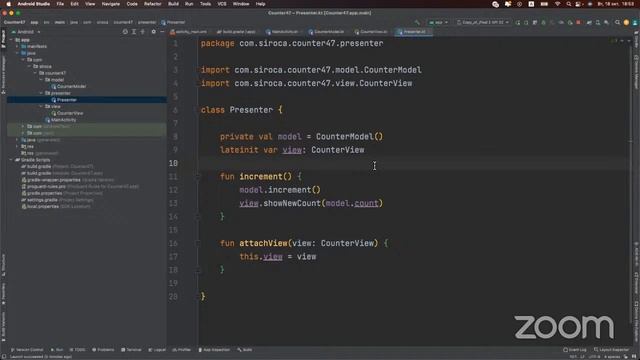Switch to the CounterModel.kt editor tab
Viewport: 640px width, 360px height.
327,32
